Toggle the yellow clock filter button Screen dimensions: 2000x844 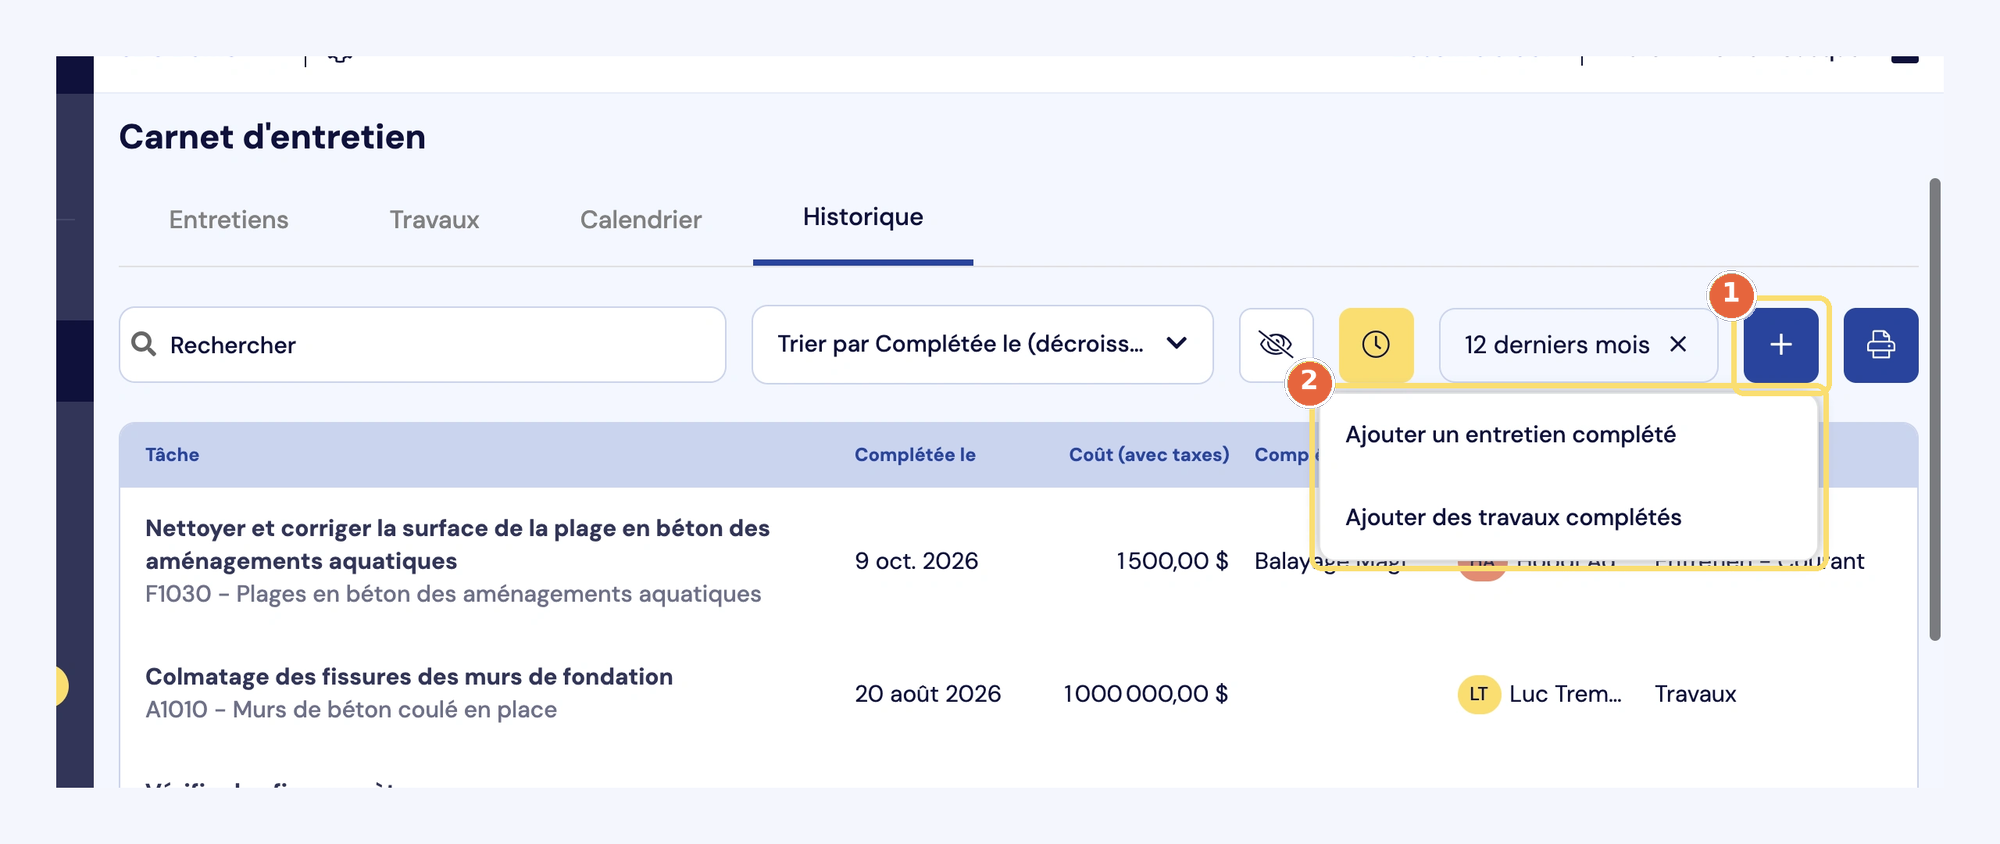(x=1376, y=345)
